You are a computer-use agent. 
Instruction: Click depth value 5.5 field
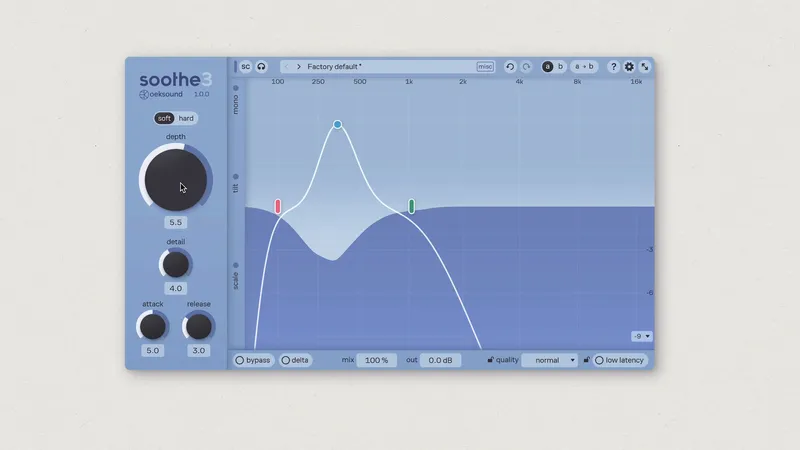click(176, 222)
